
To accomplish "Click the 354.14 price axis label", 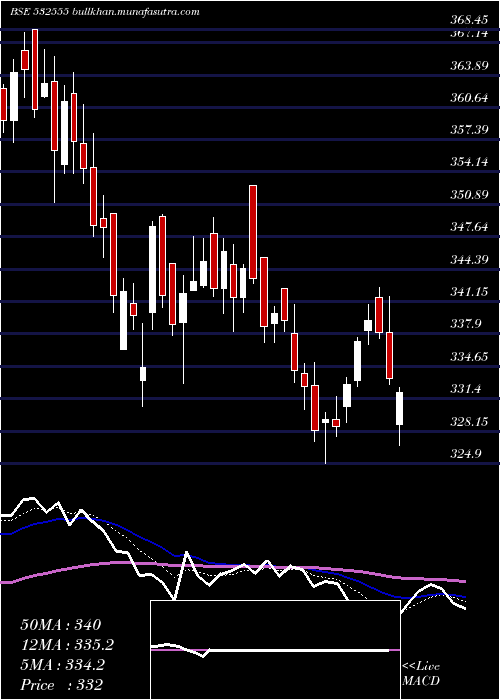I will pyautogui.click(x=469, y=162).
